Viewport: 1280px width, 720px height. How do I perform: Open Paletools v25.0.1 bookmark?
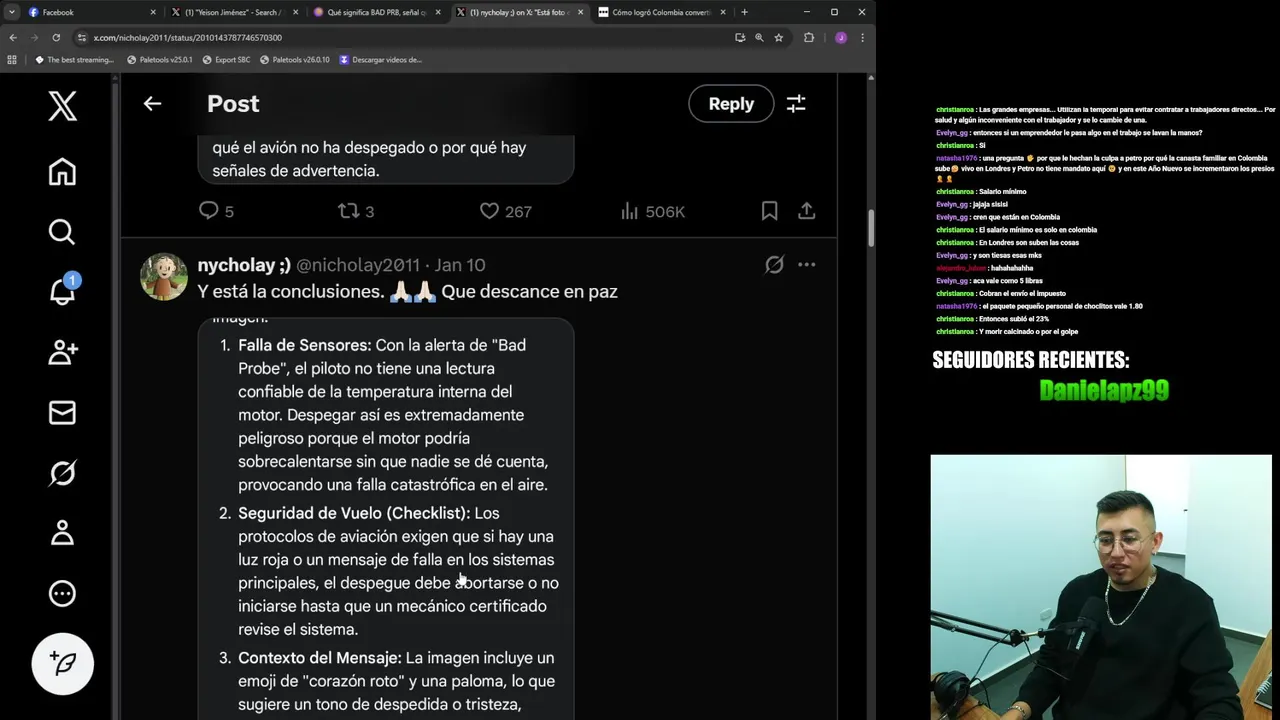tap(160, 59)
